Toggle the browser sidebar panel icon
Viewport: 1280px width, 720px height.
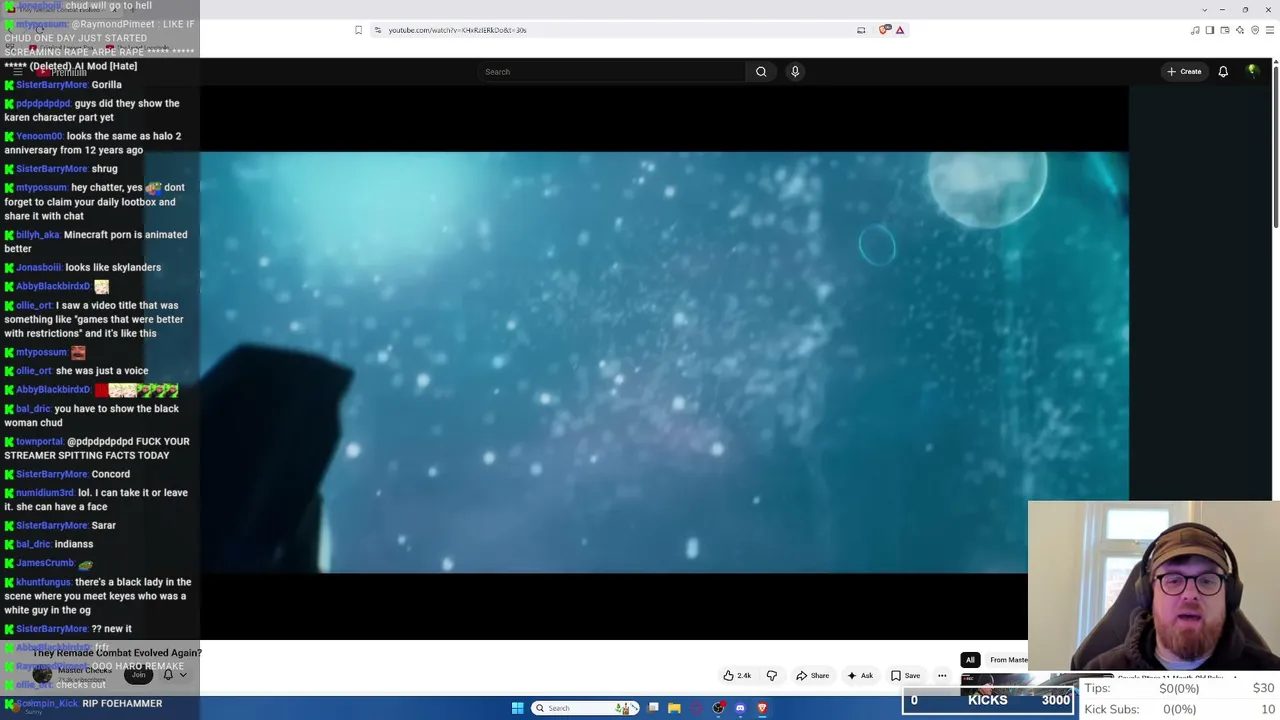point(1210,30)
